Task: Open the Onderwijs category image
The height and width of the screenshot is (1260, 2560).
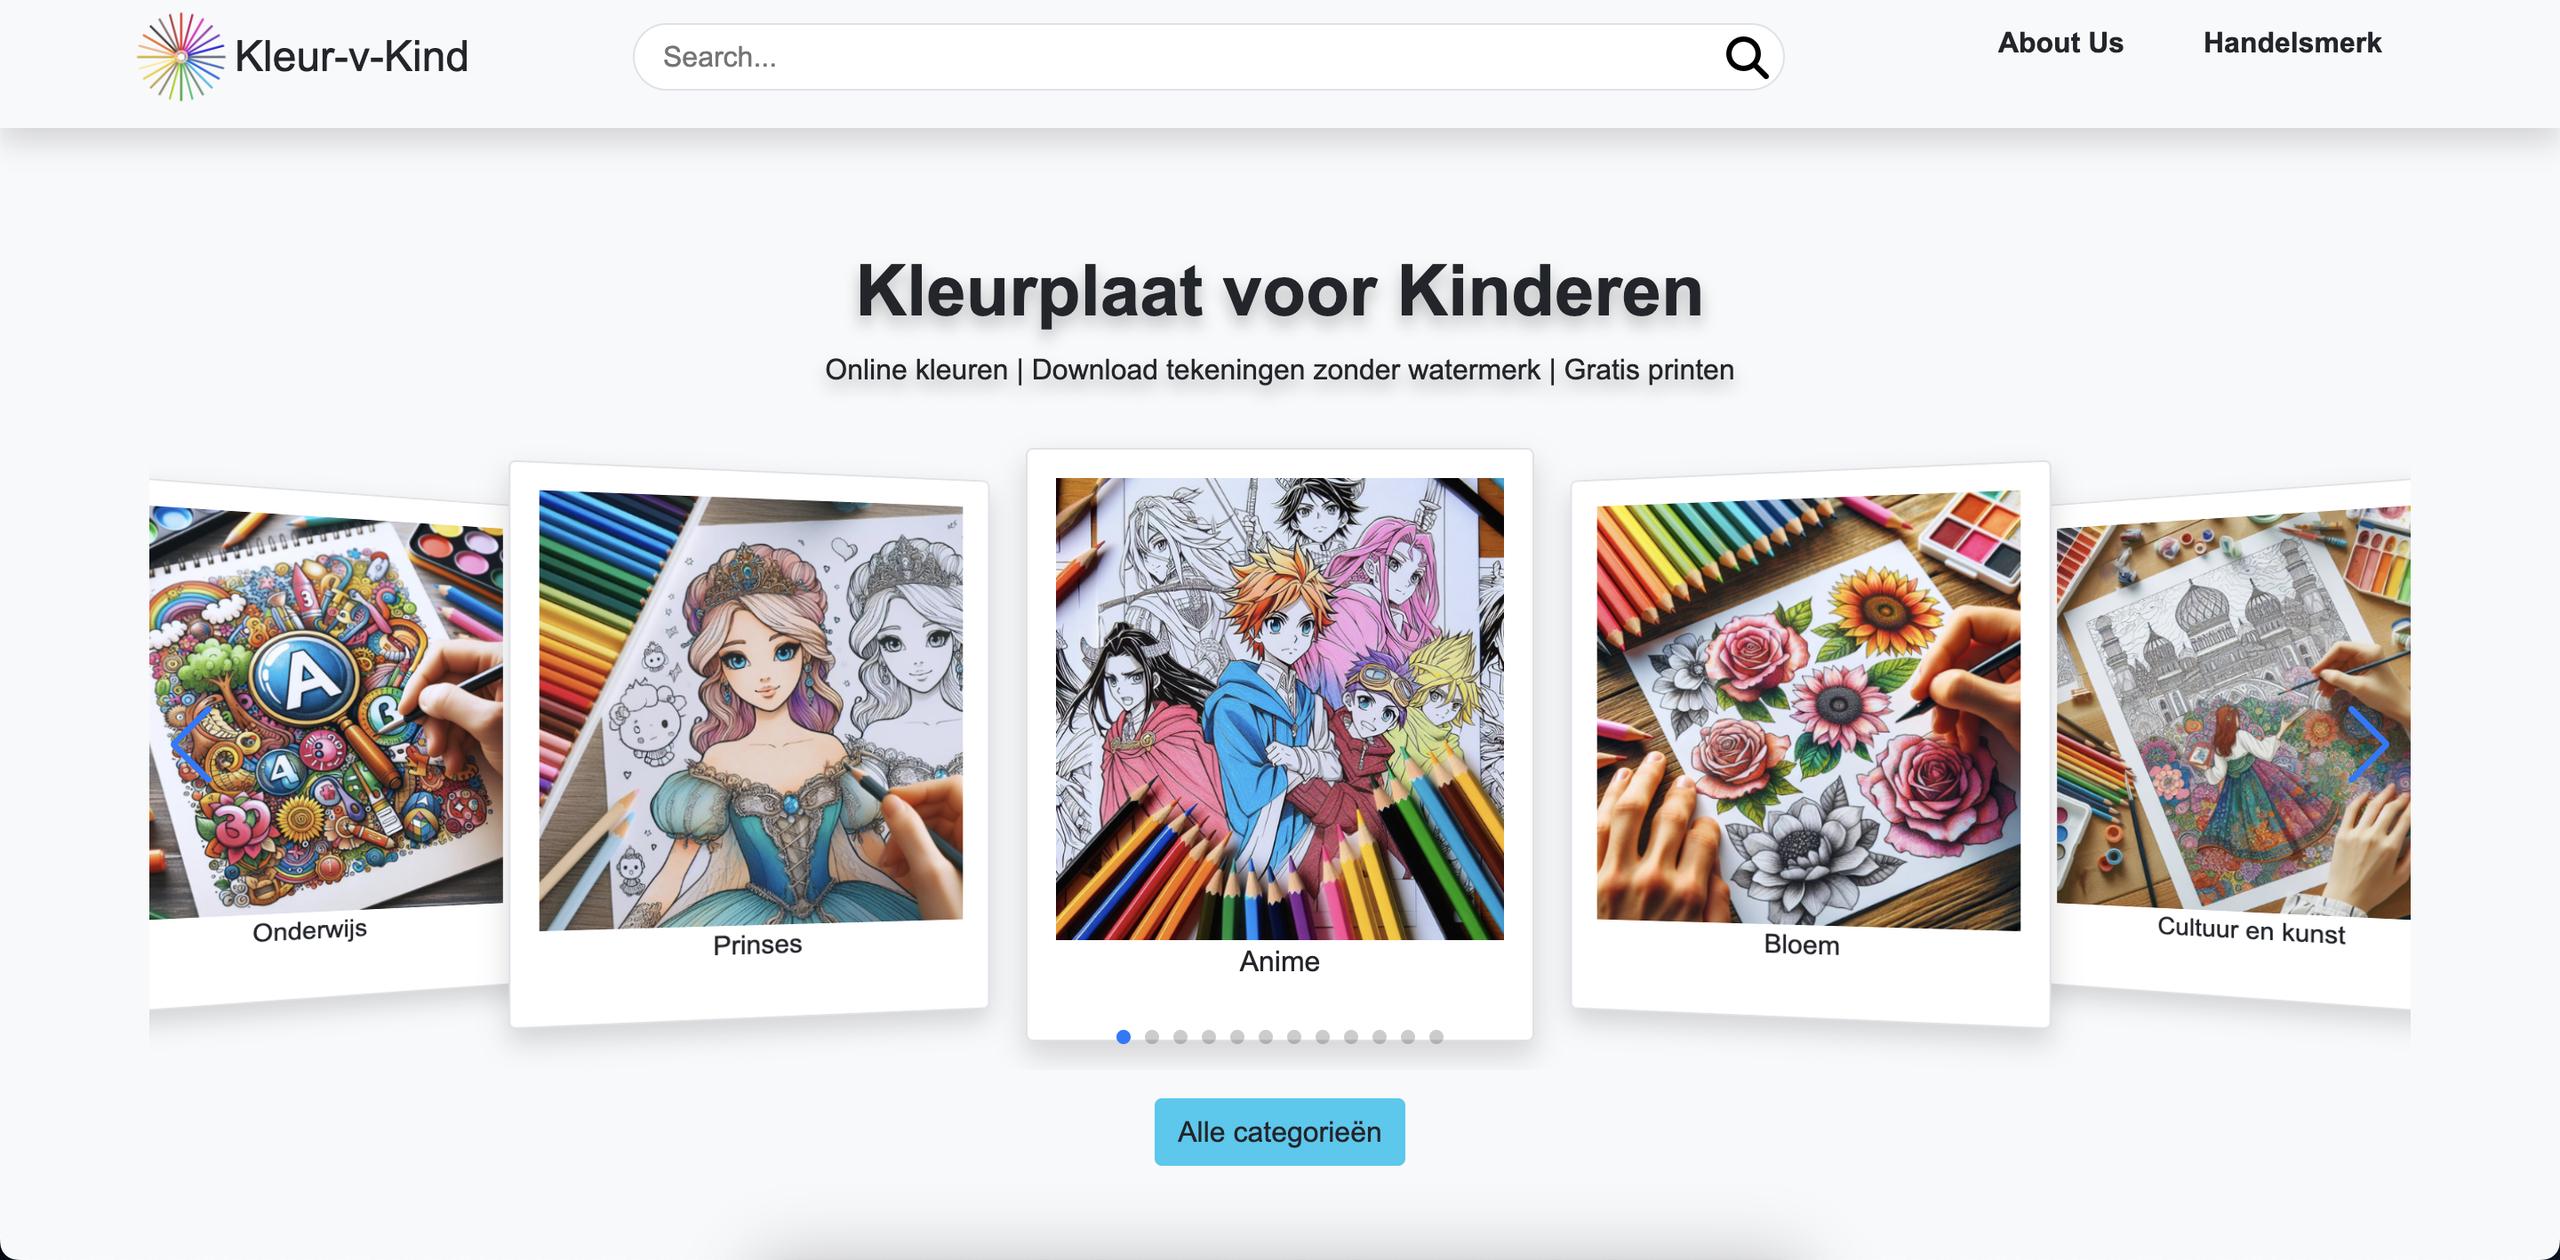Action: [326, 712]
